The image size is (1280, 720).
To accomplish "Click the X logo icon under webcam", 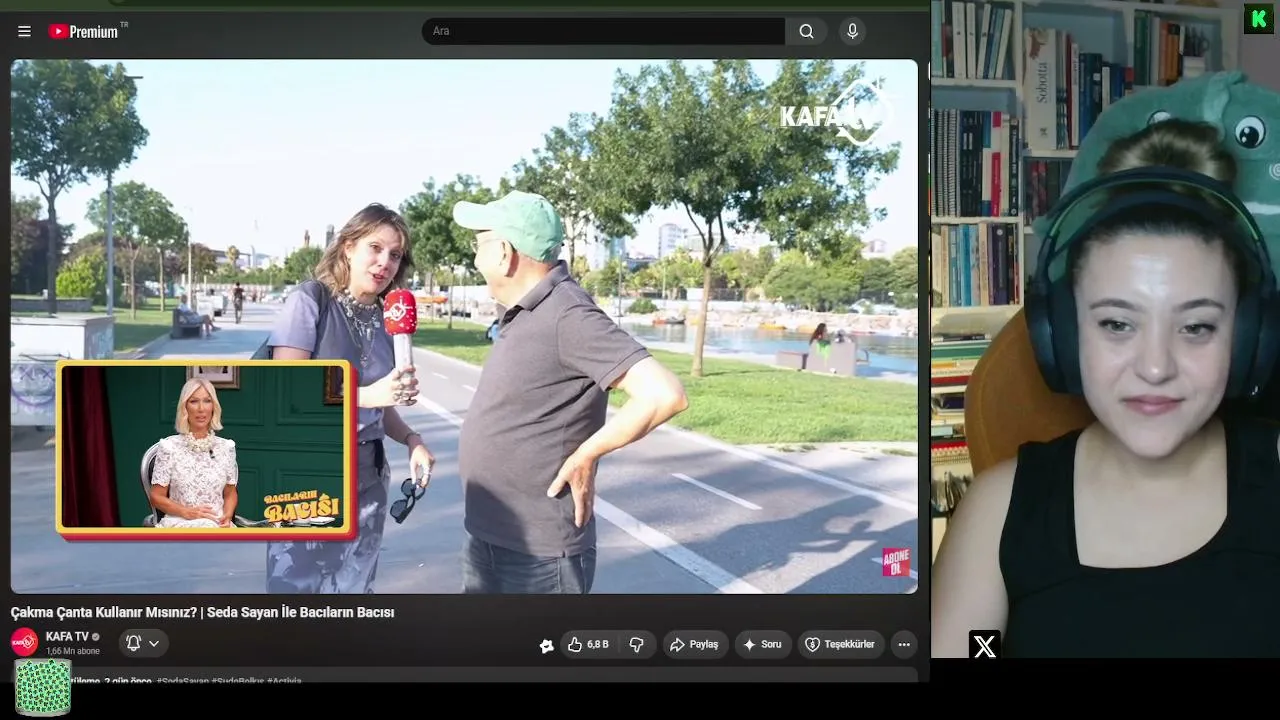I will [x=985, y=647].
